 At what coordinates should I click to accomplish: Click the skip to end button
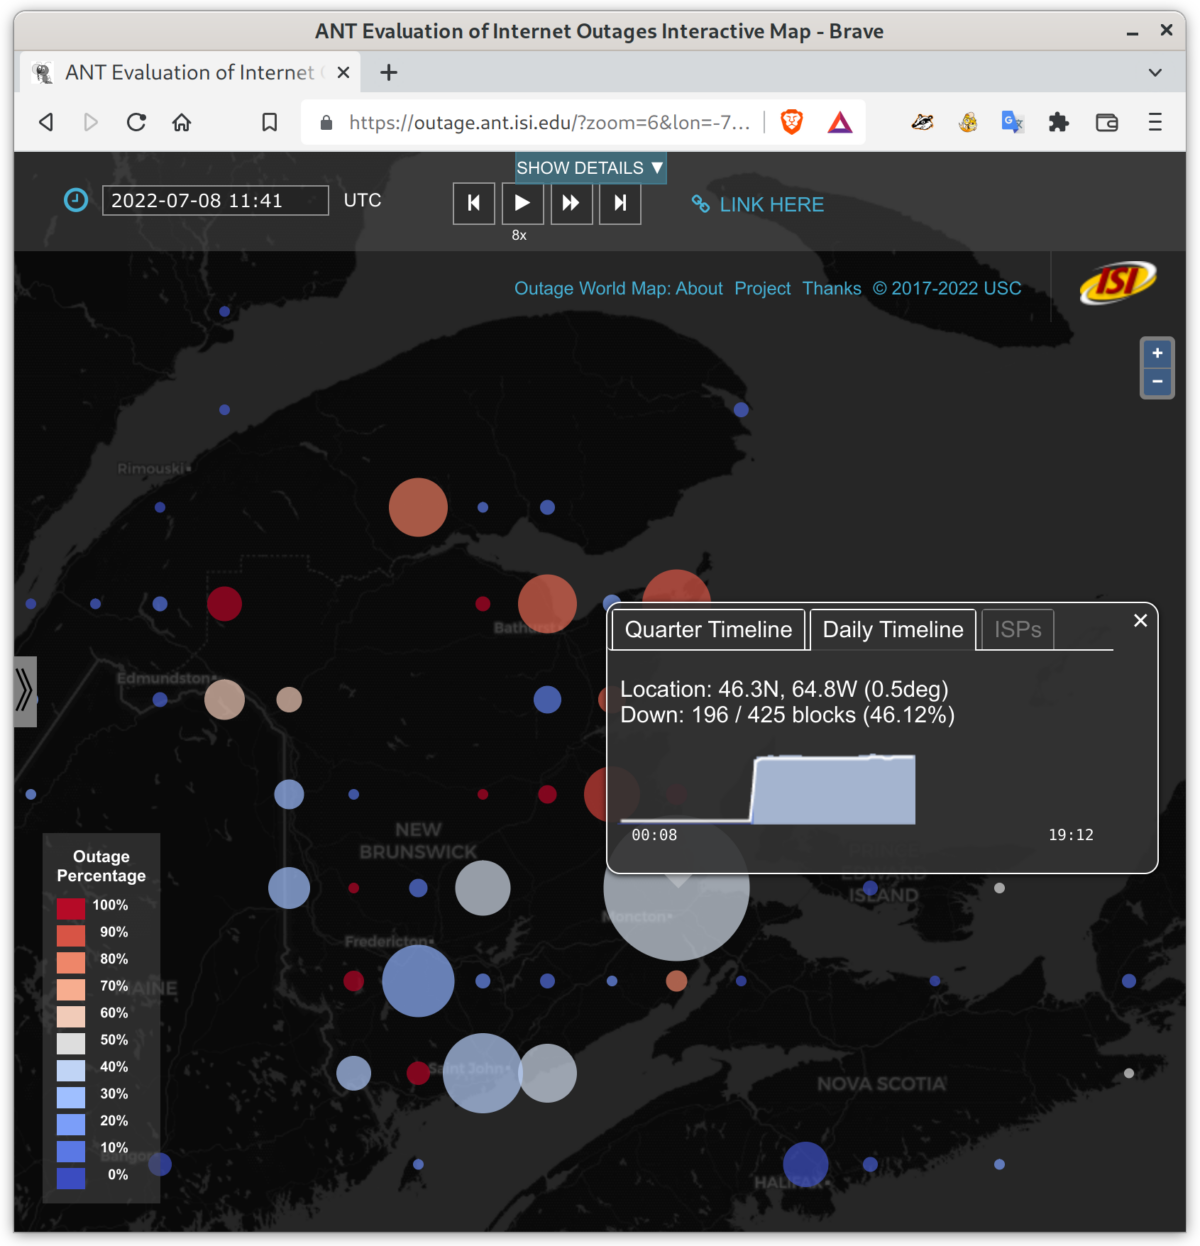click(620, 204)
